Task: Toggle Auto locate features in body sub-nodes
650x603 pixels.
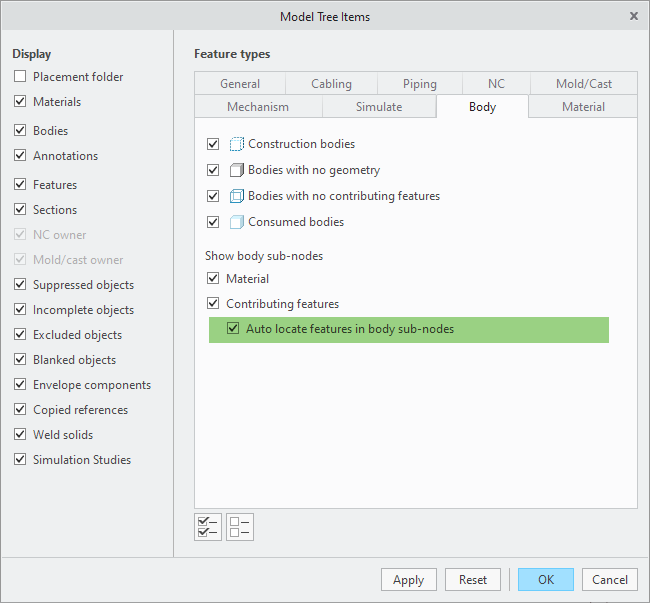Action: 233,328
